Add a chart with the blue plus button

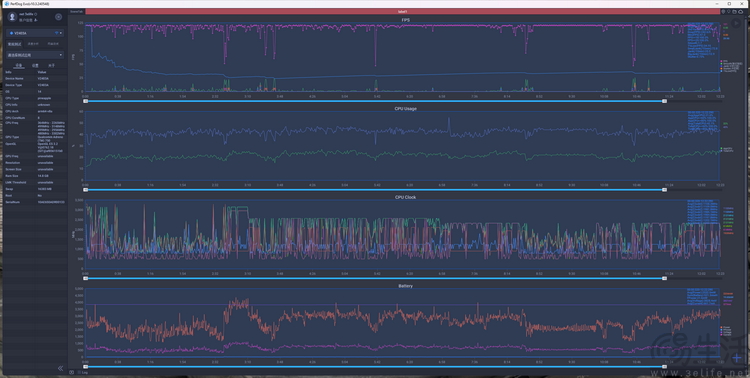click(x=737, y=357)
